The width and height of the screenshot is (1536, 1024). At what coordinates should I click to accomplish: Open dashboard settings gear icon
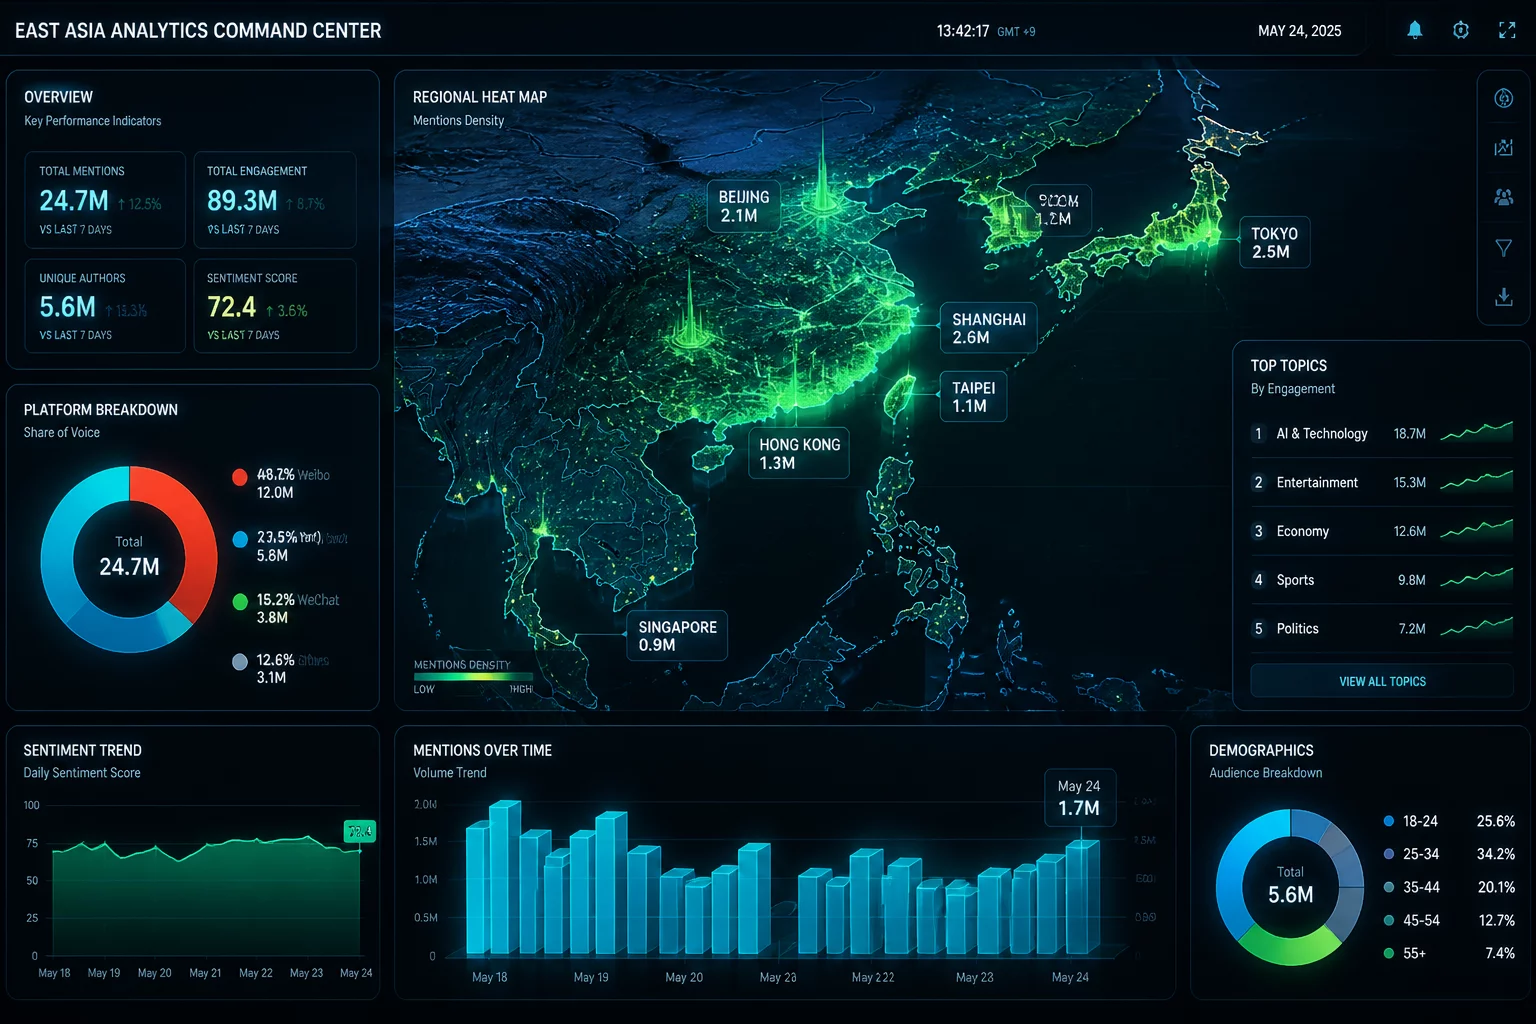tap(1460, 30)
